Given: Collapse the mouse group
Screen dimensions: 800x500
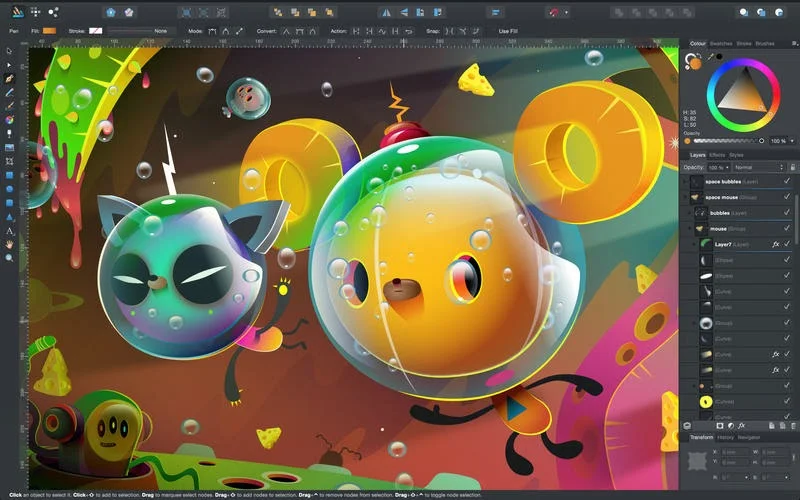Looking at the screenshot, I should coord(689,229).
